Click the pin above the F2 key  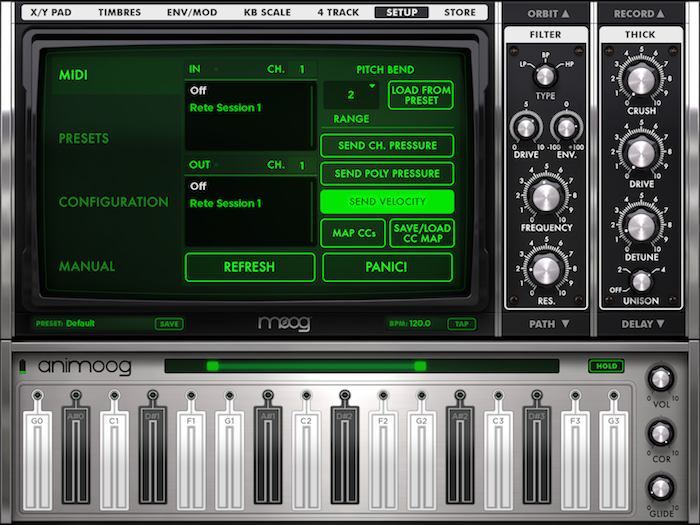point(383,395)
